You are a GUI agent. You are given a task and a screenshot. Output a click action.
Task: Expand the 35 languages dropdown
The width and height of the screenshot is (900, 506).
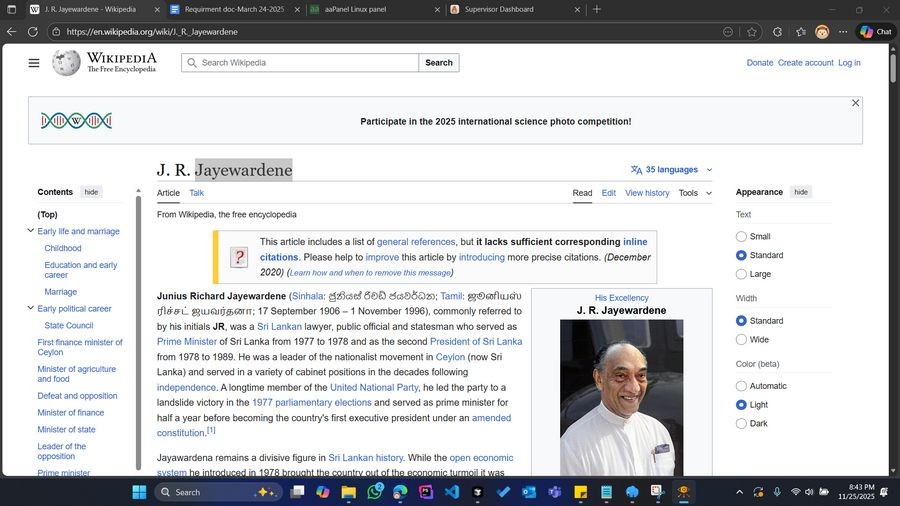coord(671,170)
